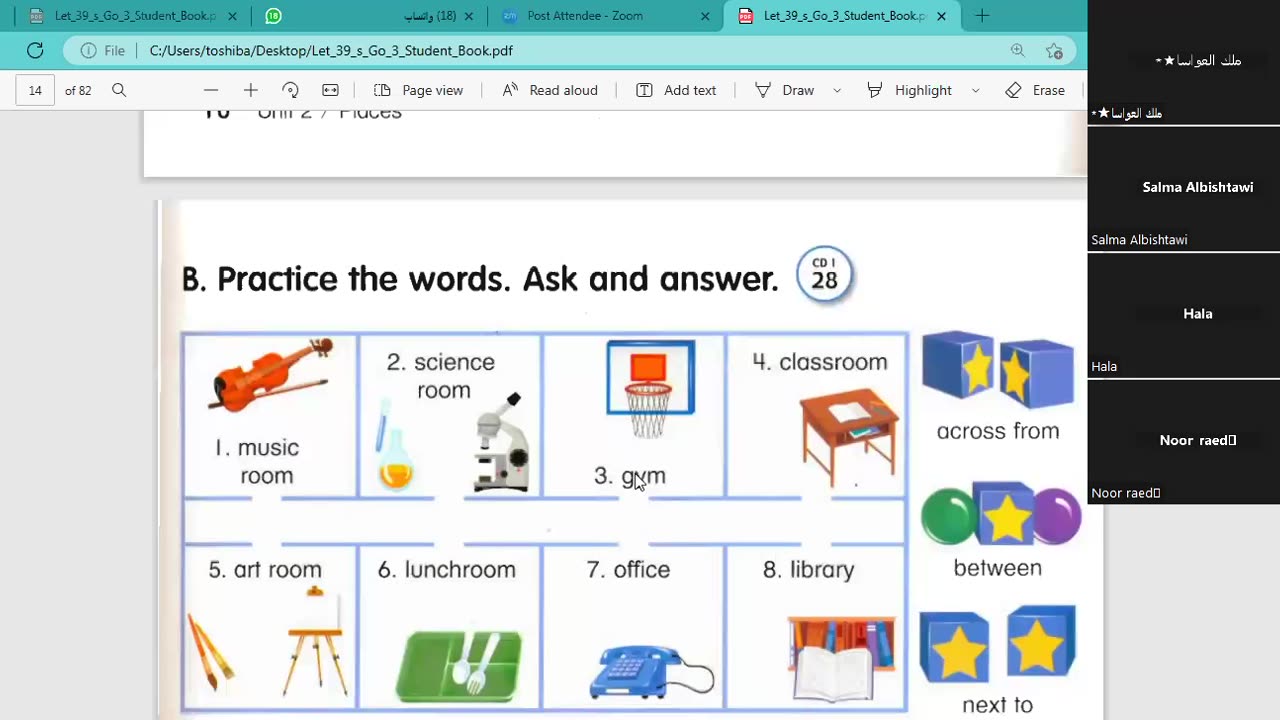The image size is (1280, 720).
Task: Click the address bar file path
Action: coord(331,50)
